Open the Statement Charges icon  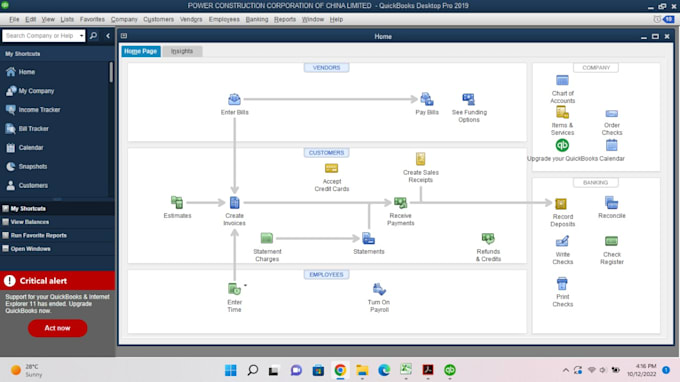click(267, 238)
